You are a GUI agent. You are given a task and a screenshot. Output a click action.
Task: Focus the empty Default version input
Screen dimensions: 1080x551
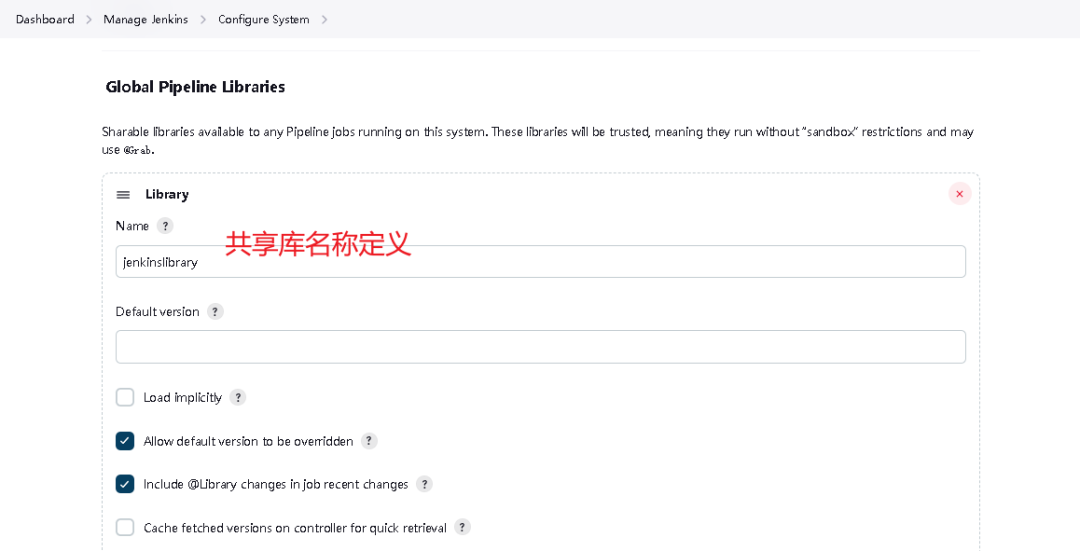coord(541,347)
